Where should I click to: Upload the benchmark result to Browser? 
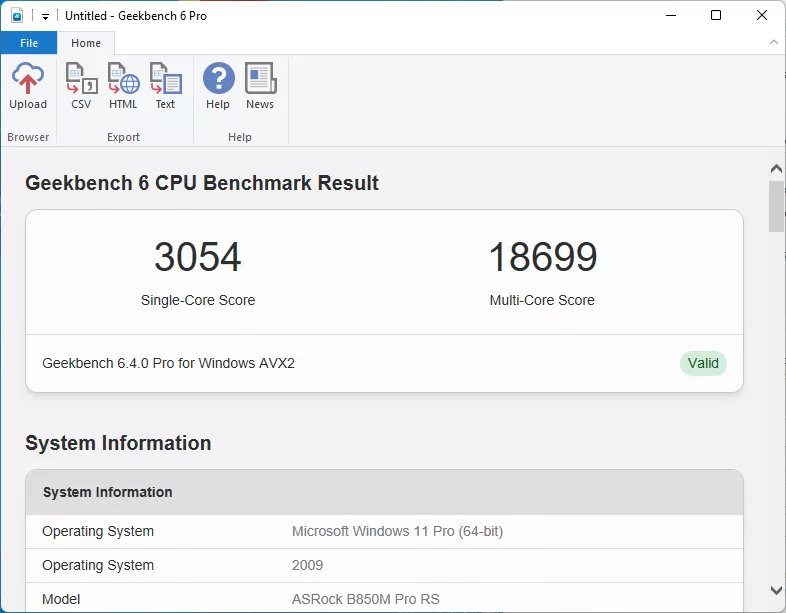(x=28, y=87)
